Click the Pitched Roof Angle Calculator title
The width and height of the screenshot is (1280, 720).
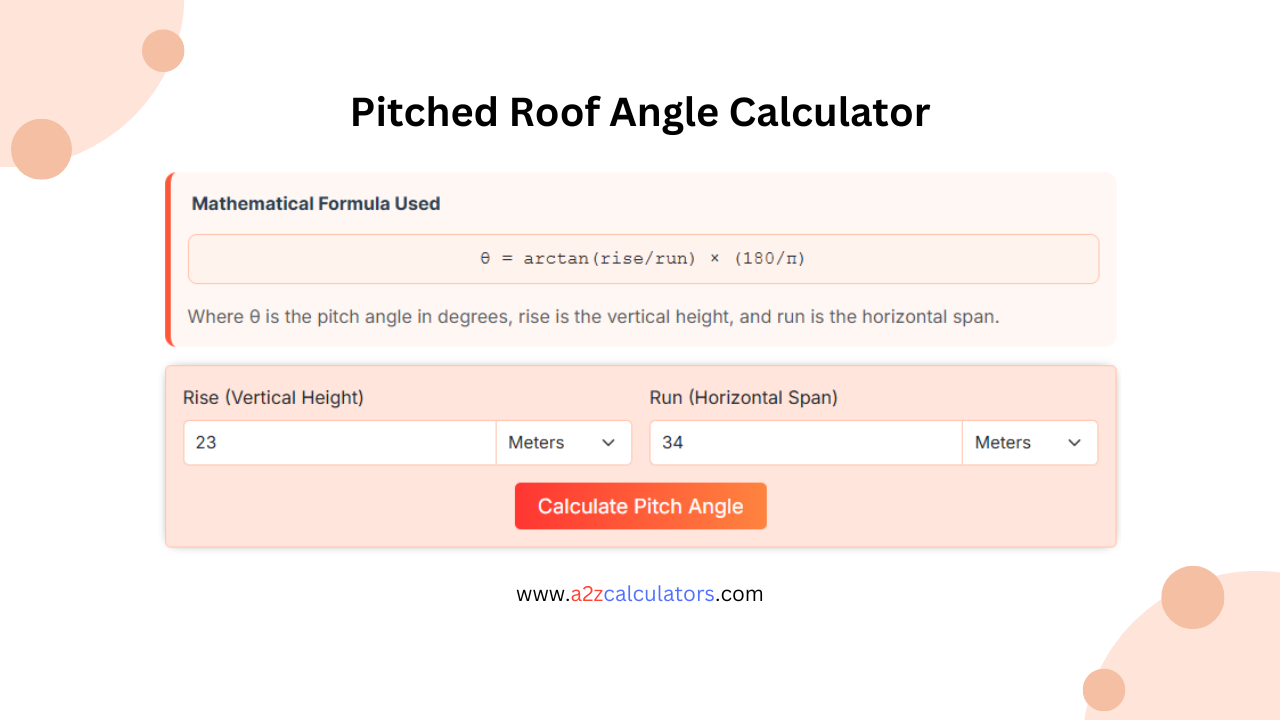point(640,112)
